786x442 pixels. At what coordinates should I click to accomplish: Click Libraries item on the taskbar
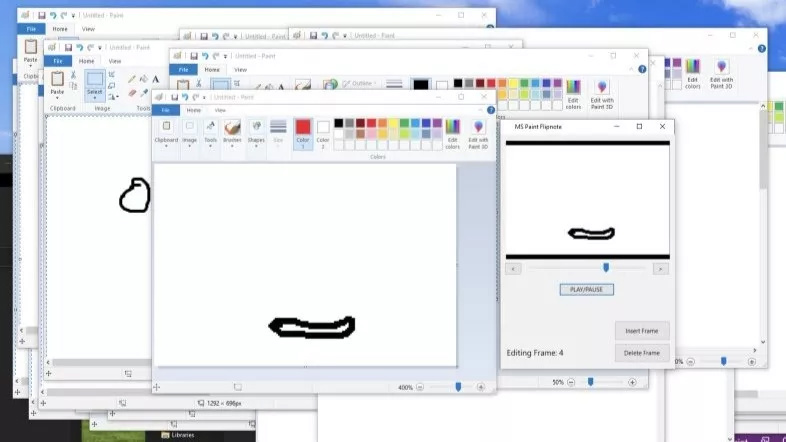point(177,435)
